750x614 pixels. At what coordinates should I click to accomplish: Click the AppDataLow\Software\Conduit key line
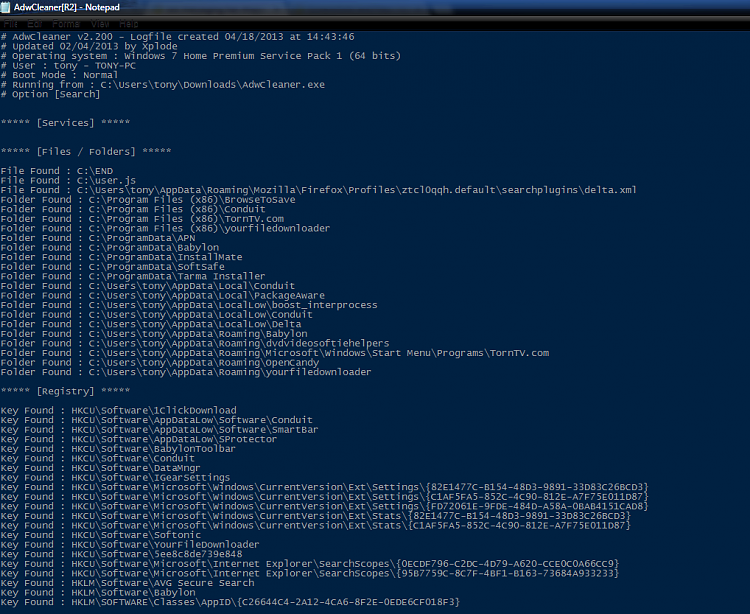click(157, 420)
